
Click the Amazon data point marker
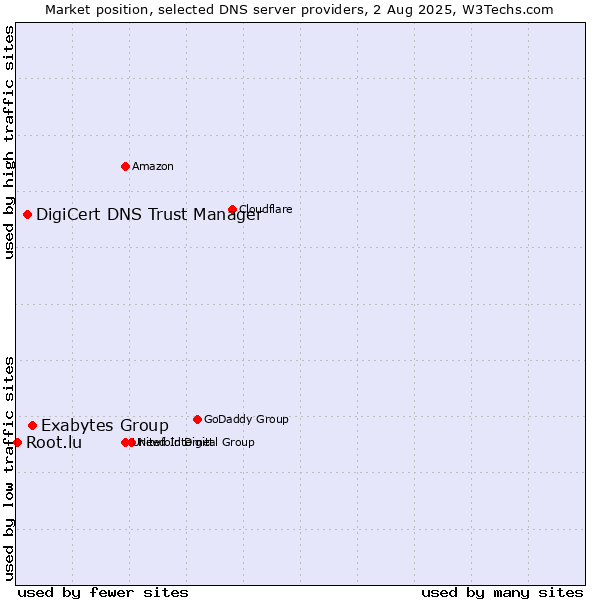pos(125,166)
